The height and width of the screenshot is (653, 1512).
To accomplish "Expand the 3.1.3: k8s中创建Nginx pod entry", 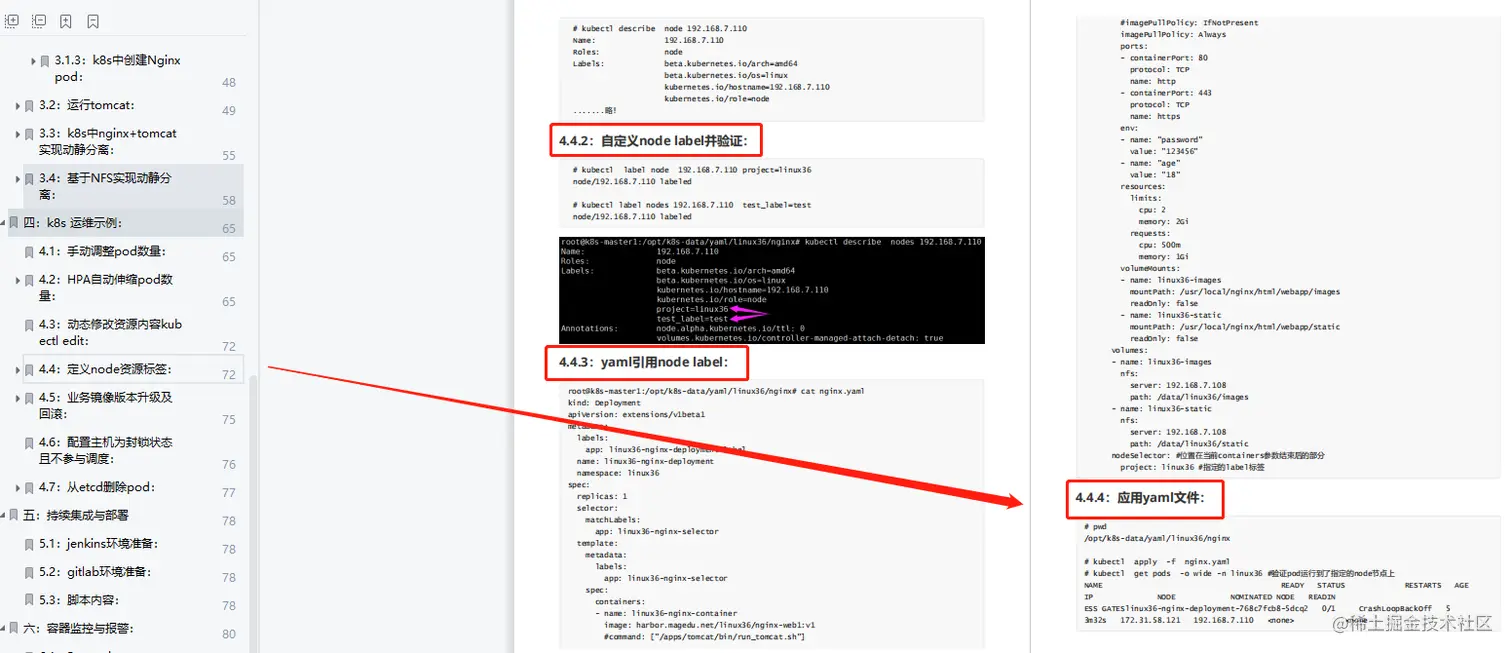I will (x=33, y=61).
